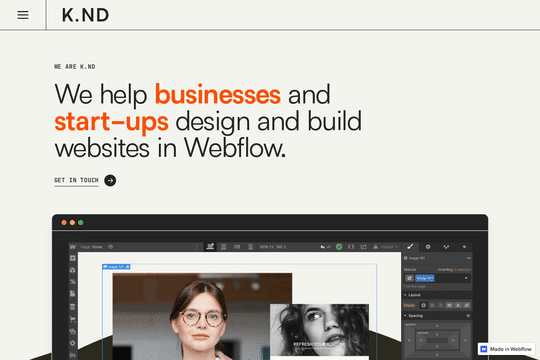Open the hamburger navigation menu
The height and width of the screenshot is (360, 540).
23,15
